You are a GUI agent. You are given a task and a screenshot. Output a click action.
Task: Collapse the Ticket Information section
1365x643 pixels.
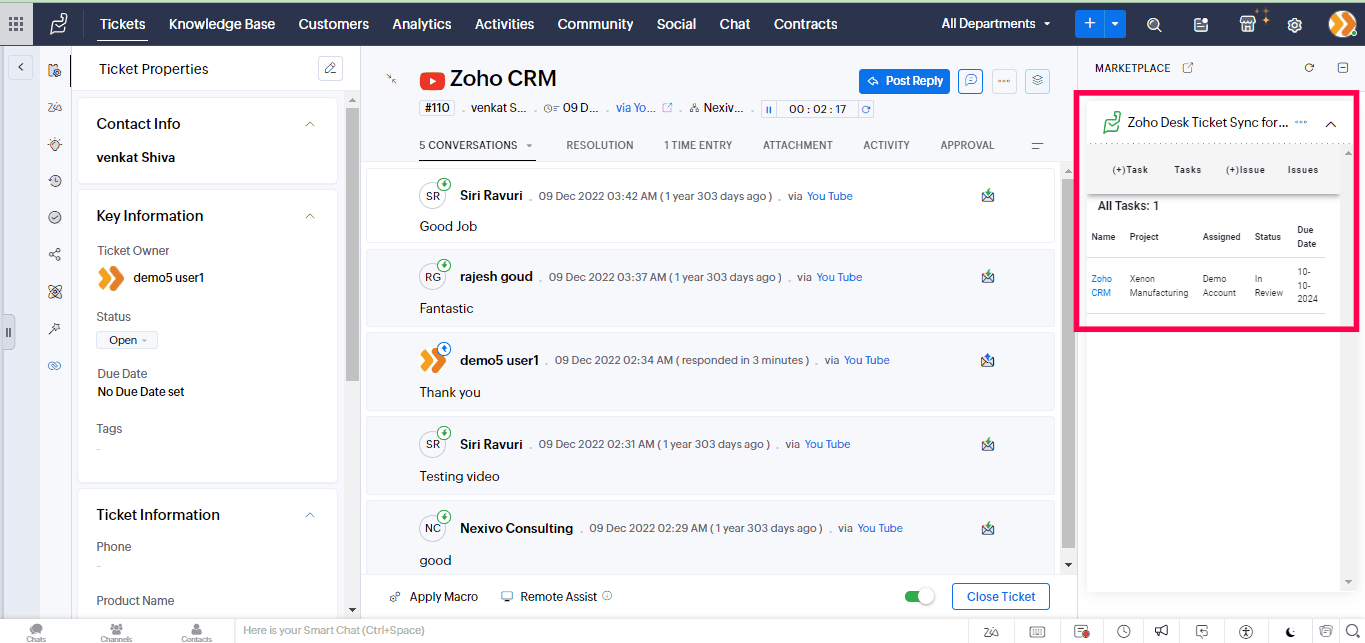click(310, 515)
